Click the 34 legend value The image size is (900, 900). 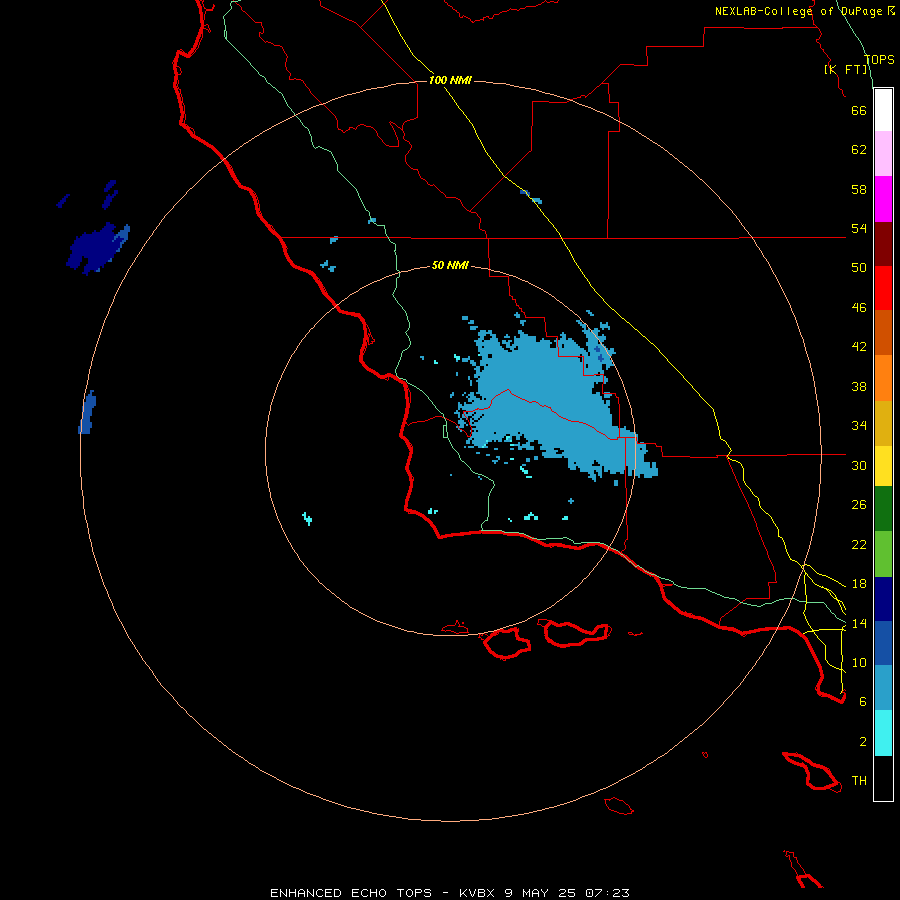point(859,426)
